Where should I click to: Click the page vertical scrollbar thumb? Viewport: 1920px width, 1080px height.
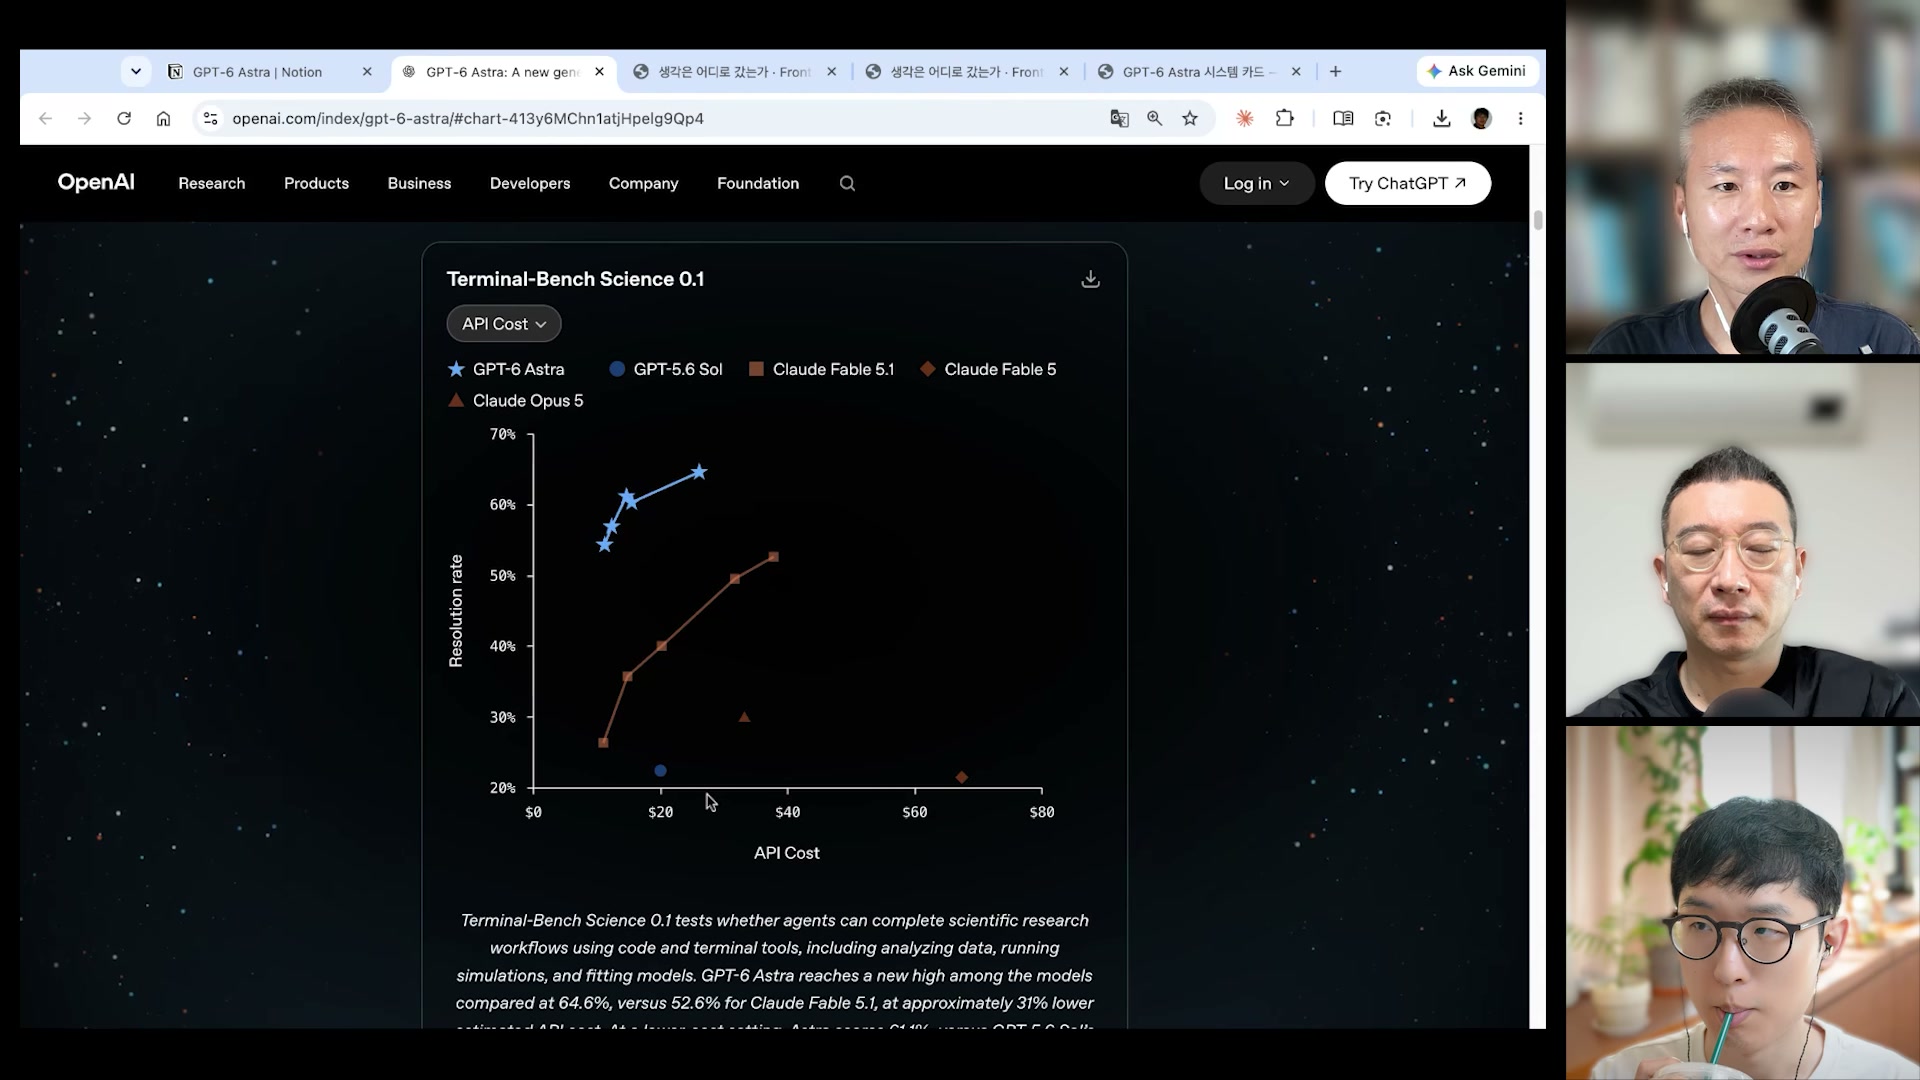pyautogui.click(x=1538, y=220)
